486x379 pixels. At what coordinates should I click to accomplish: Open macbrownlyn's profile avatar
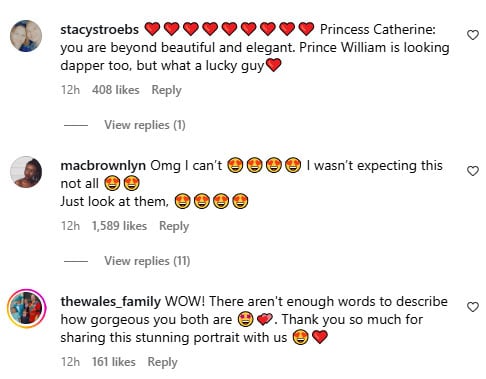pos(26,172)
